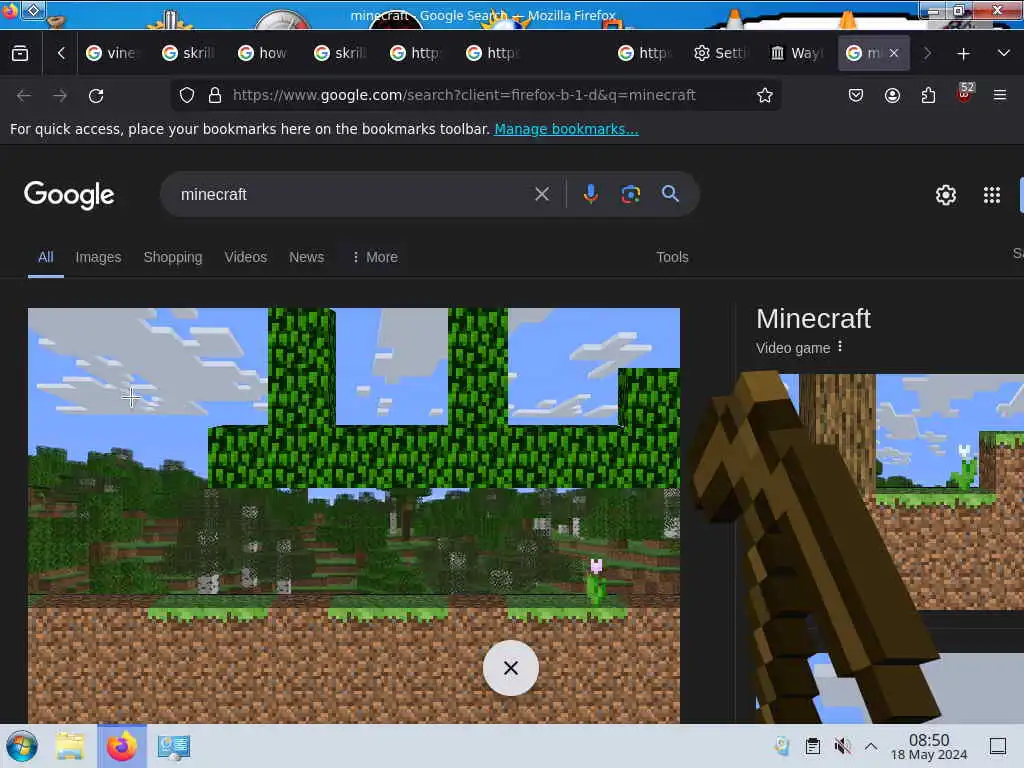This screenshot has width=1024, height=768.
Task: Open the clipboard tray icon
Action: (x=812, y=746)
